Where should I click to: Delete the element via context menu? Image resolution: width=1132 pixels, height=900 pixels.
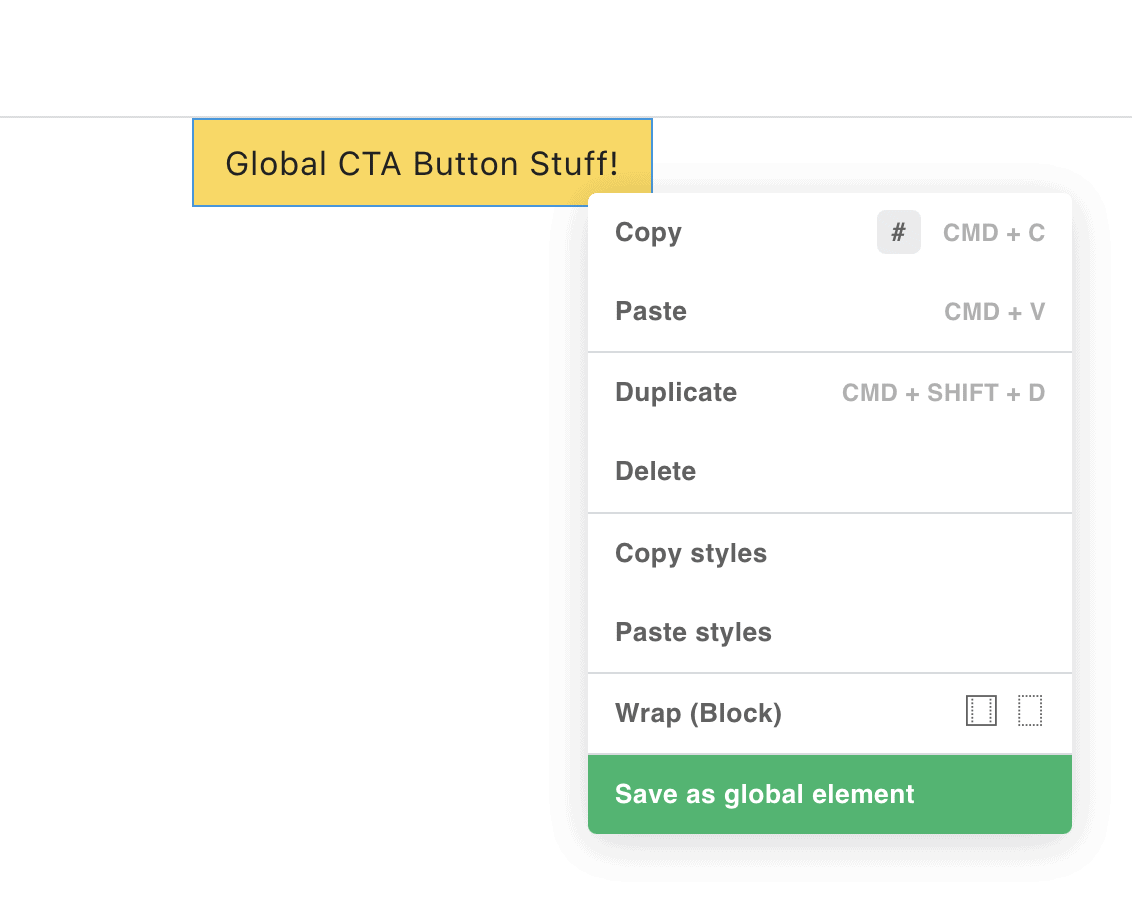(x=656, y=472)
